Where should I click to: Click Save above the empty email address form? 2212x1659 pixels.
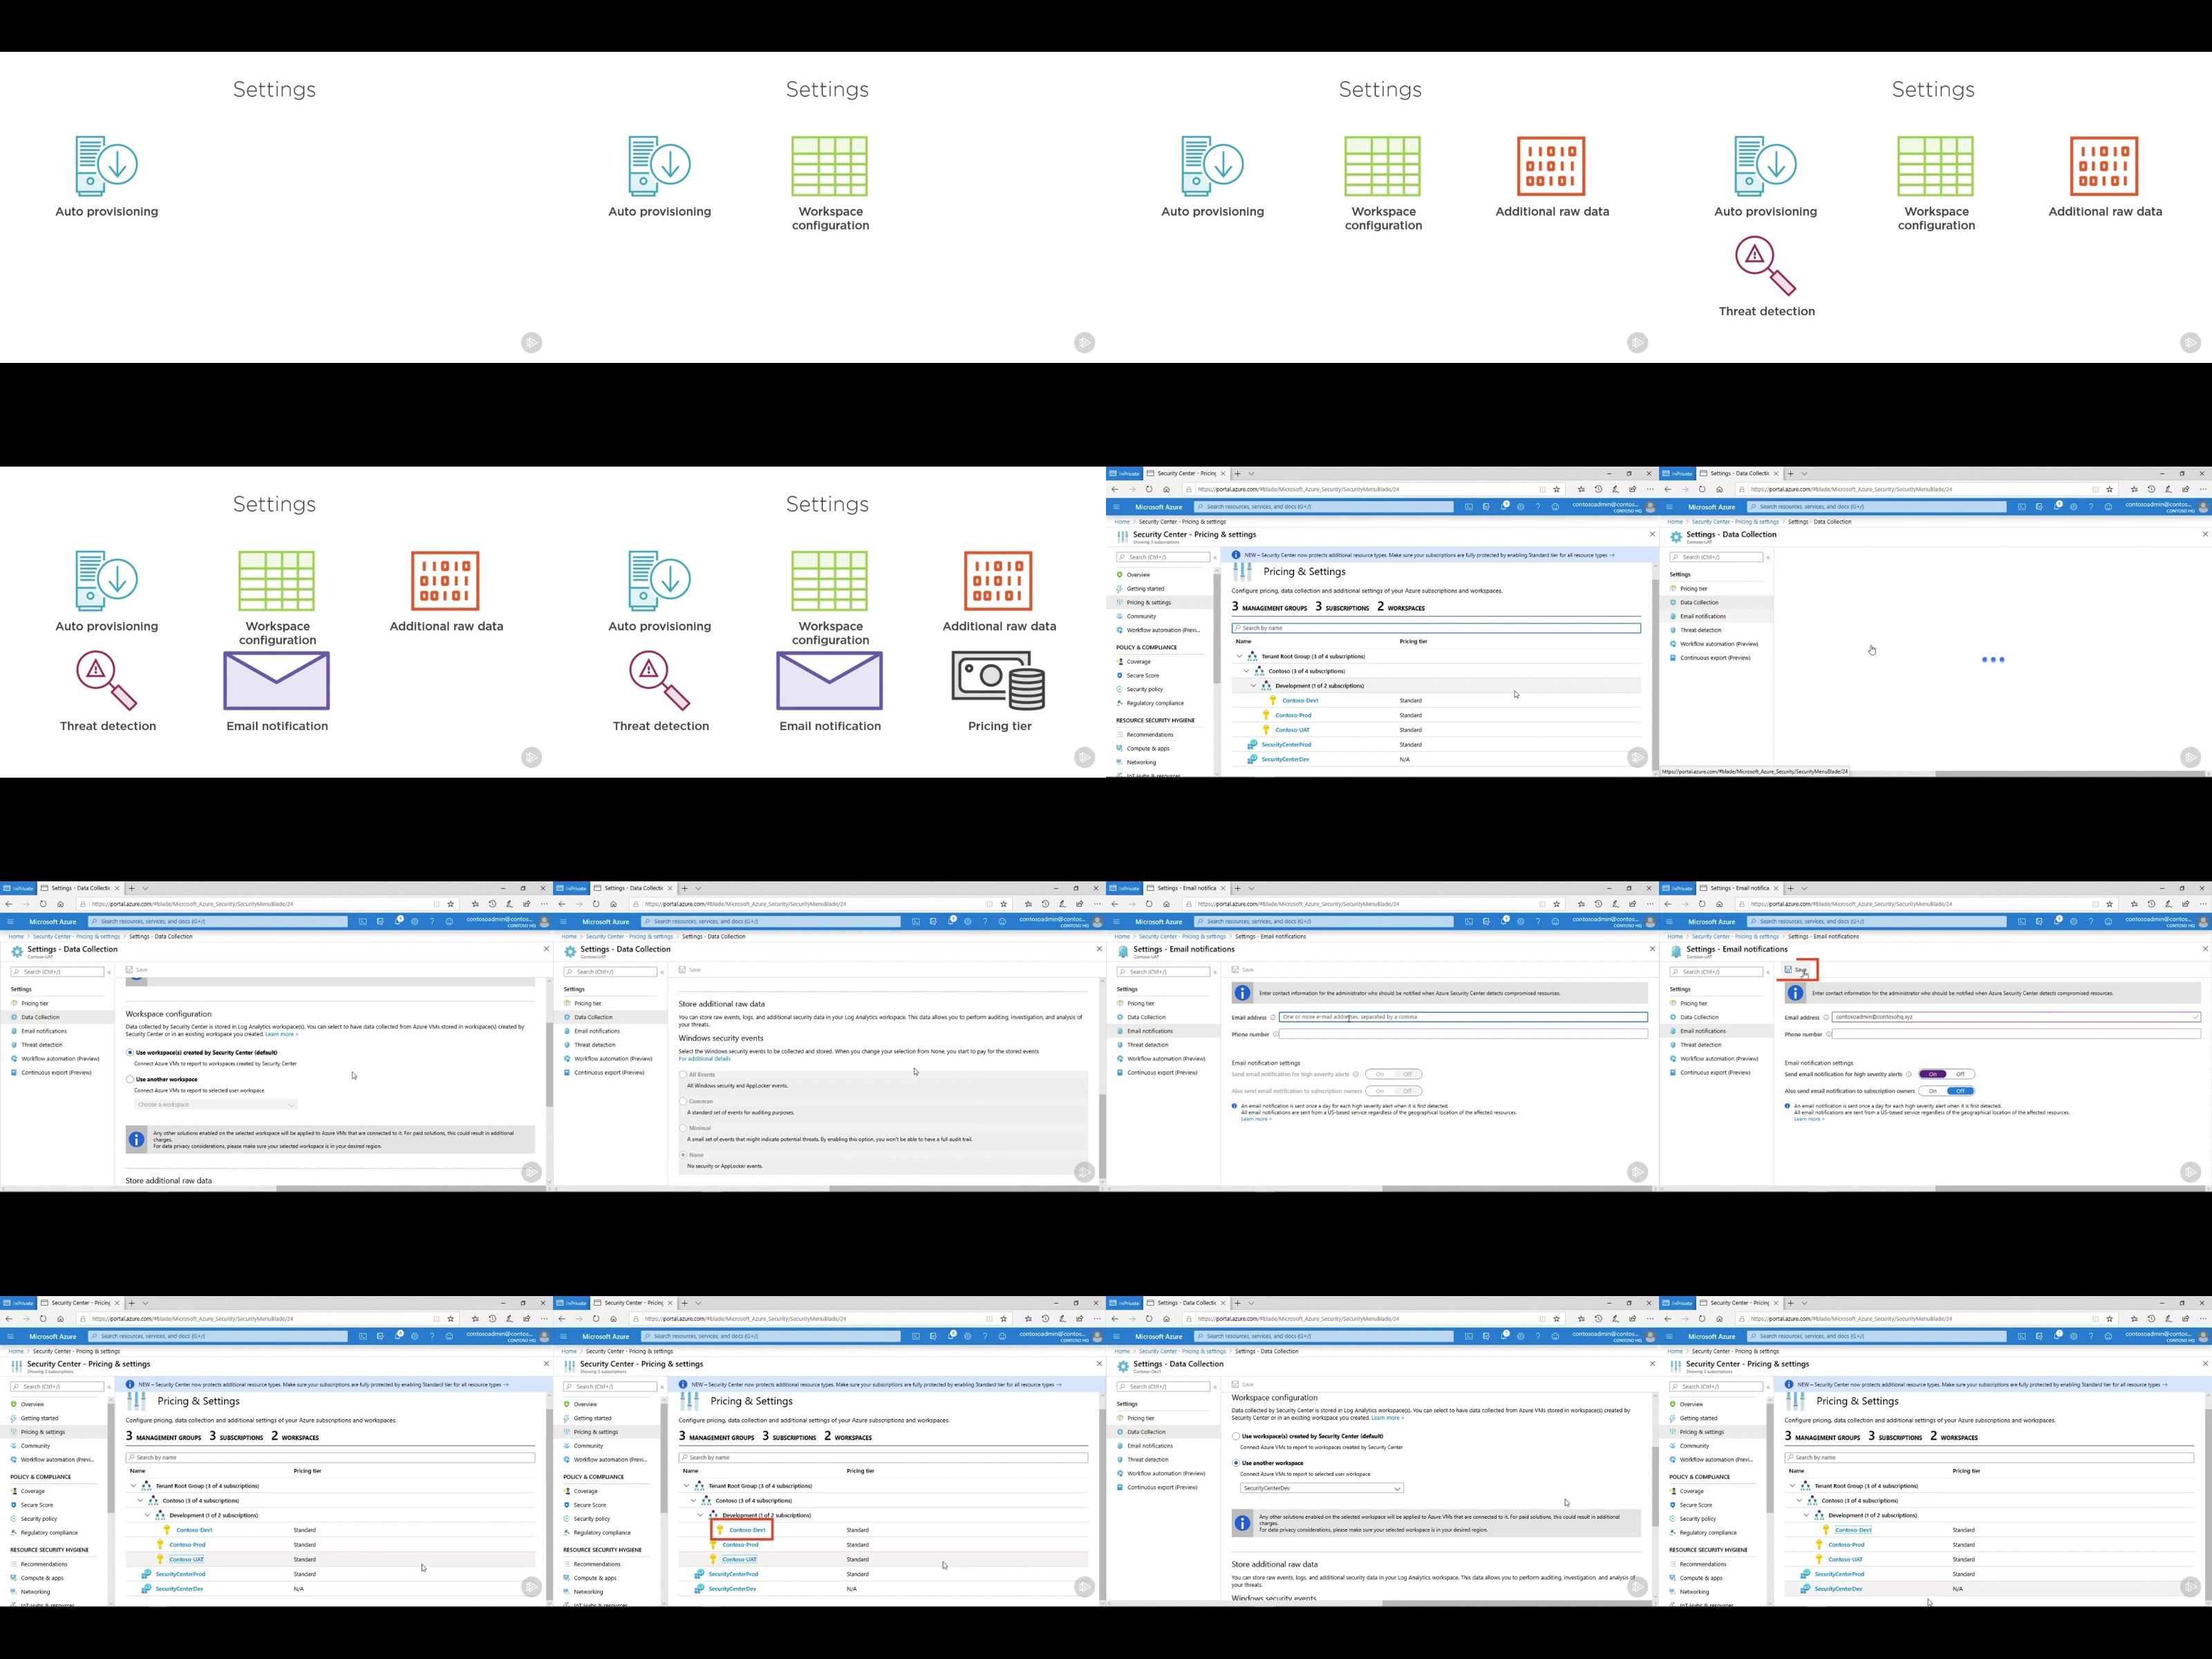[x=1242, y=970]
